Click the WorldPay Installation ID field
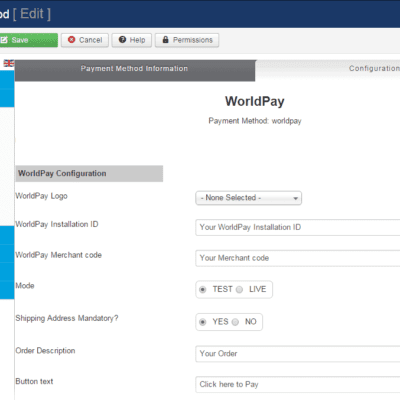Screen dimensions: 400x400 298,227
